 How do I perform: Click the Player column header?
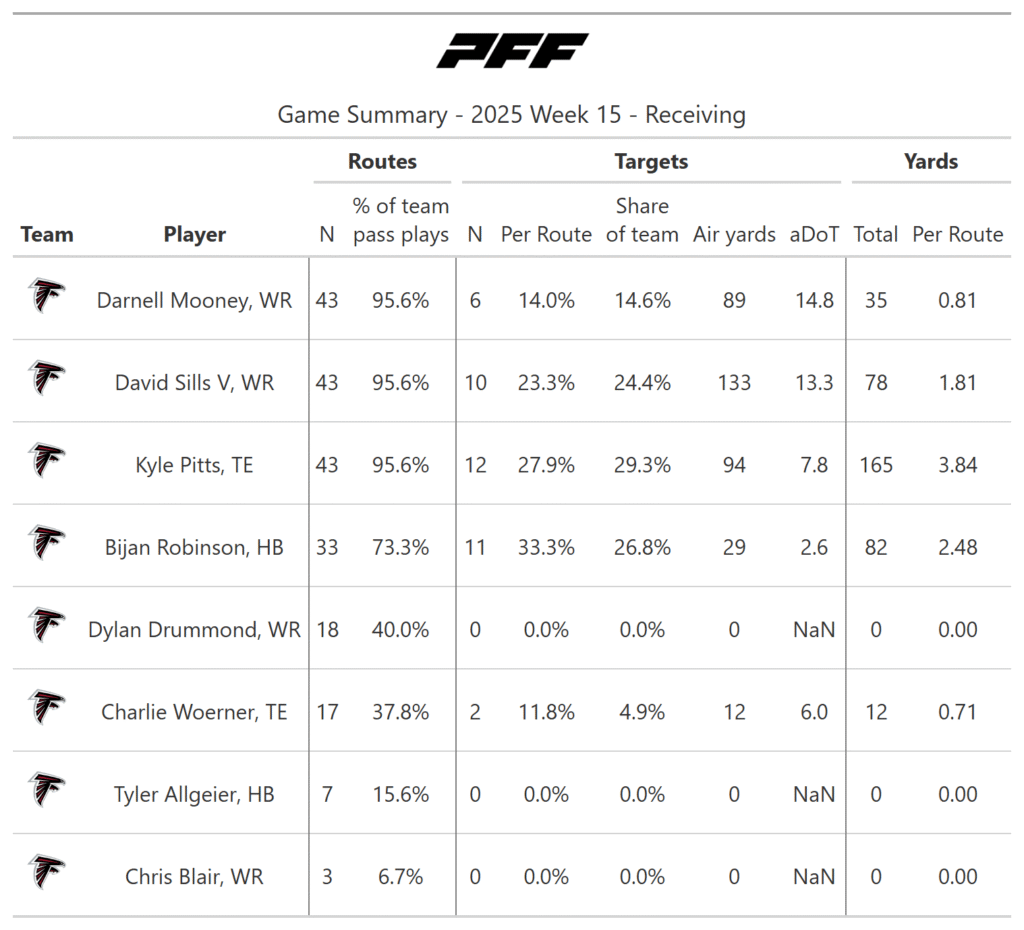click(x=195, y=235)
